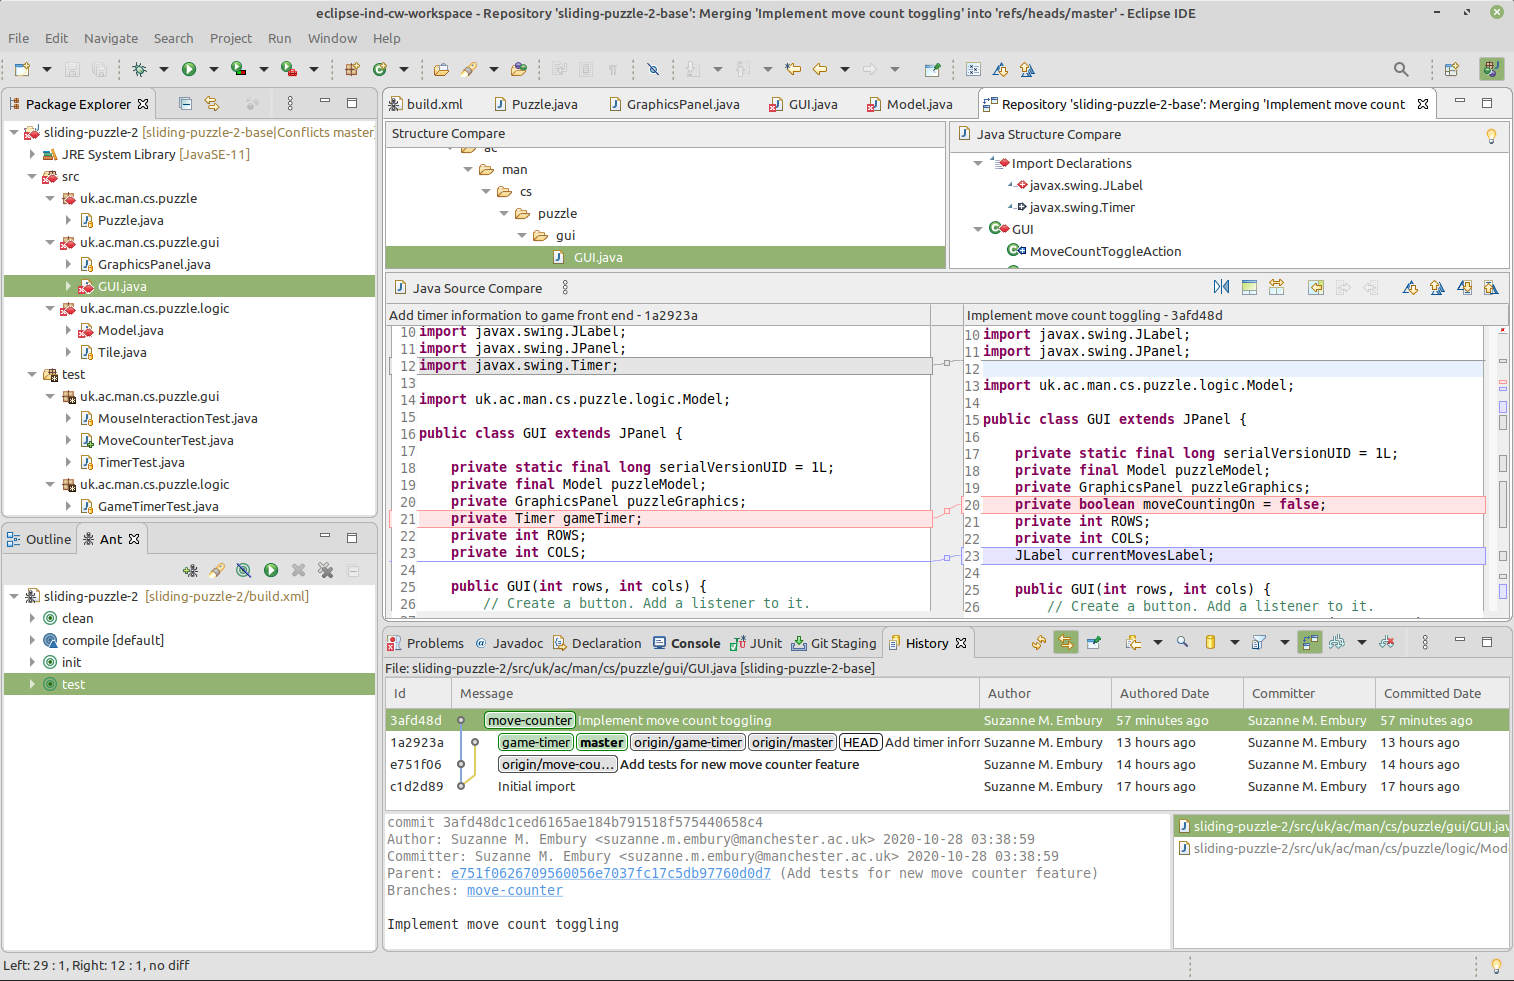Viewport: 1514px width, 981px height.
Task: Select MoveCountToggleAction in Java Structure Compare
Action: click(1105, 251)
